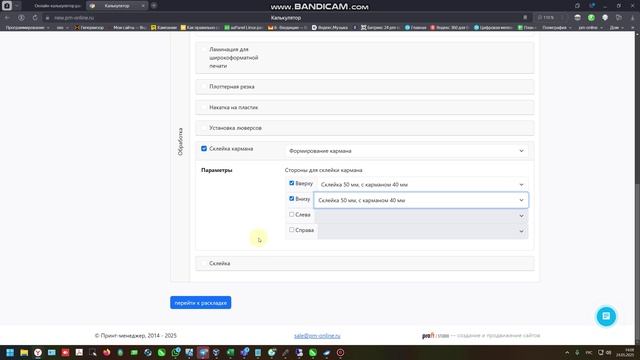This screenshot has width=640, height=360.
Task: Open WhatsApp taskbar icon with badge
Action: (x=176, y=353)
